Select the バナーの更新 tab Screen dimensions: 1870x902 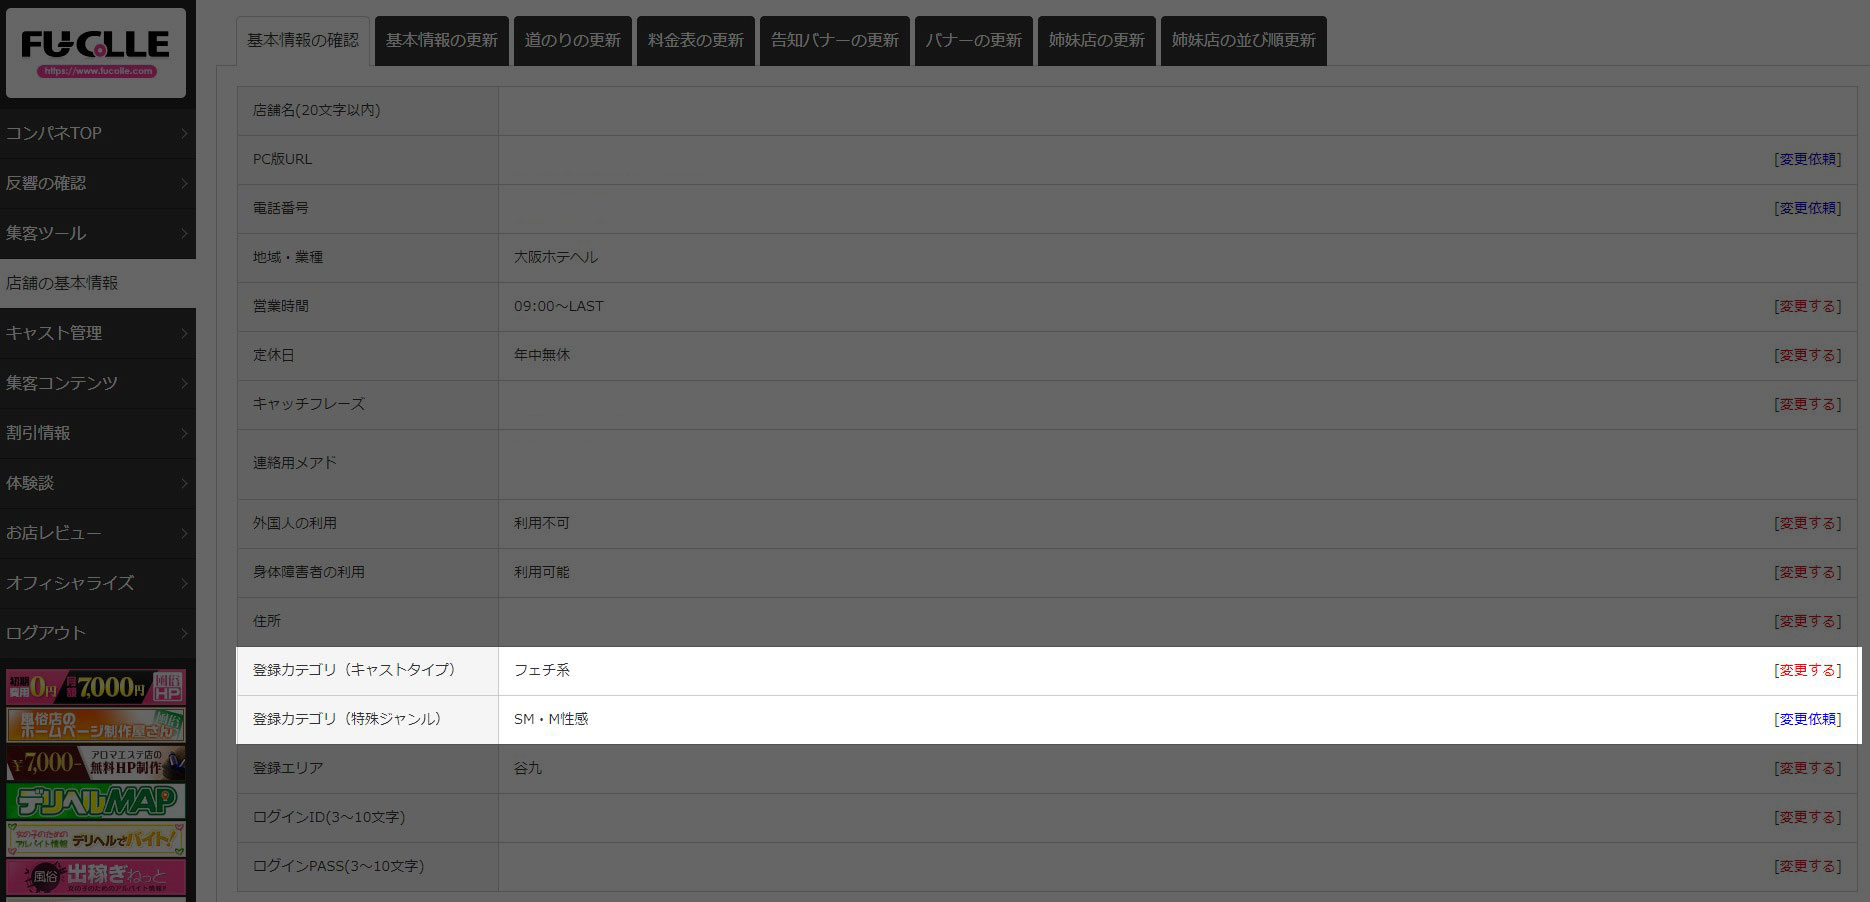coord(974,41)
